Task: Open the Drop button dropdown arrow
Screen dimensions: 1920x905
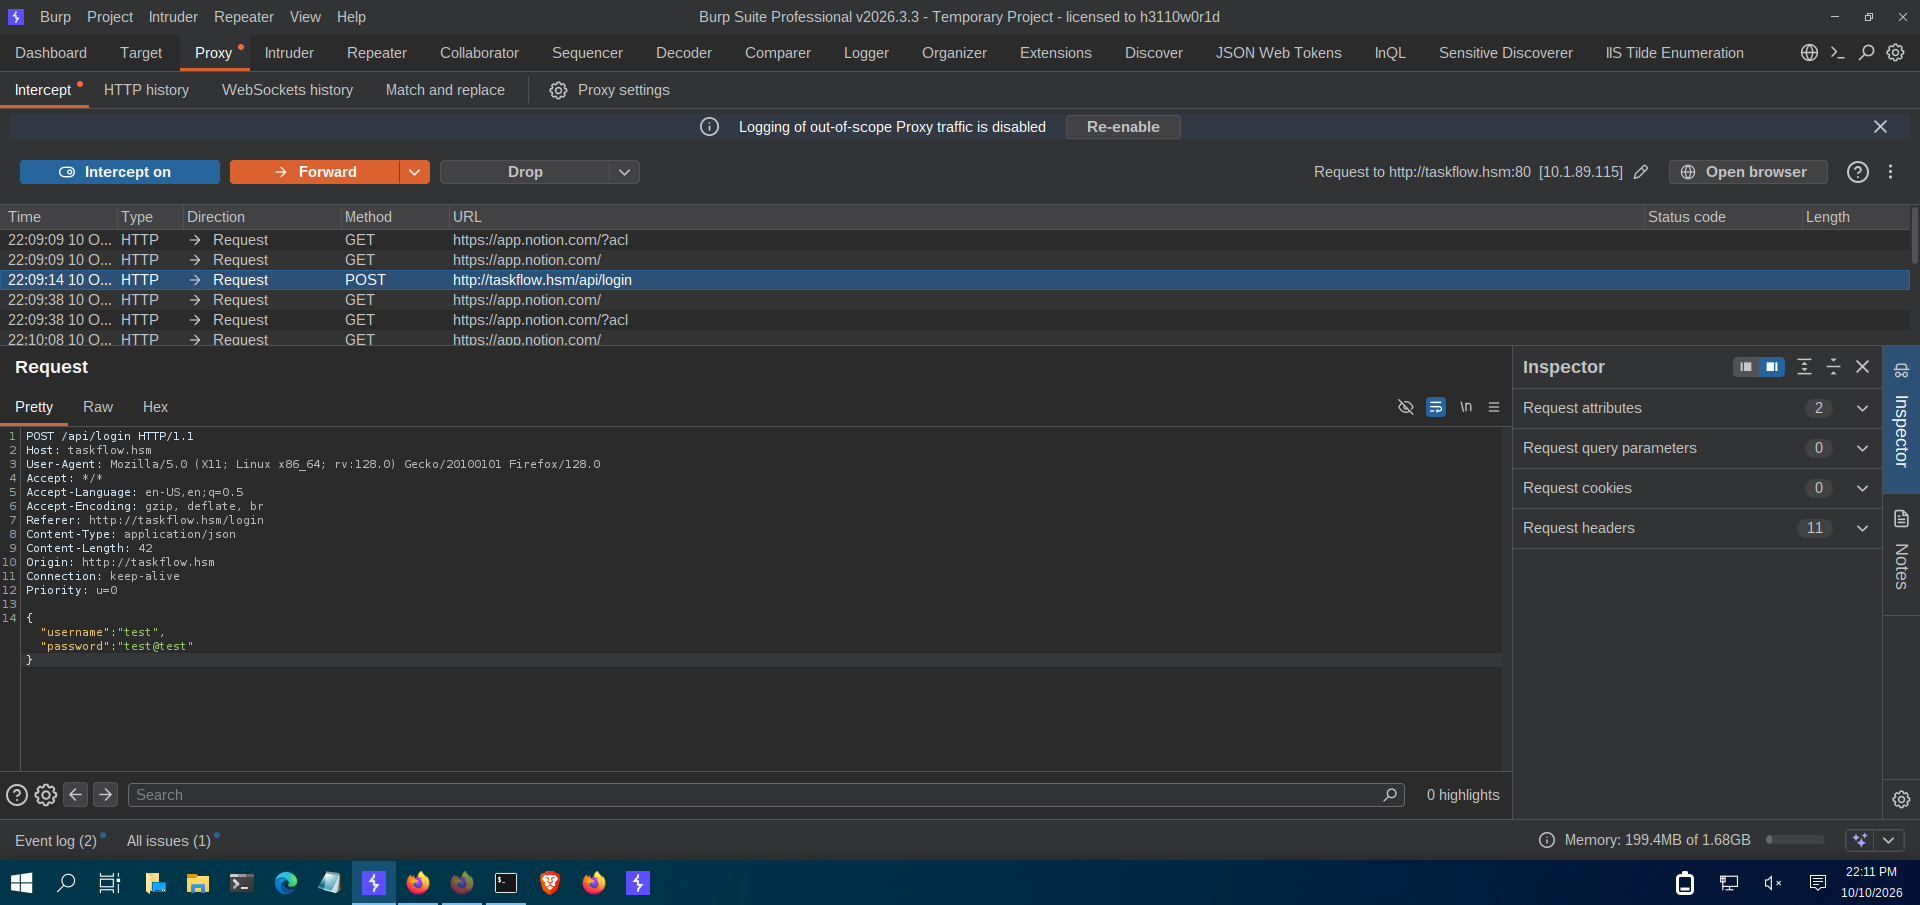Action: (625, 172)
